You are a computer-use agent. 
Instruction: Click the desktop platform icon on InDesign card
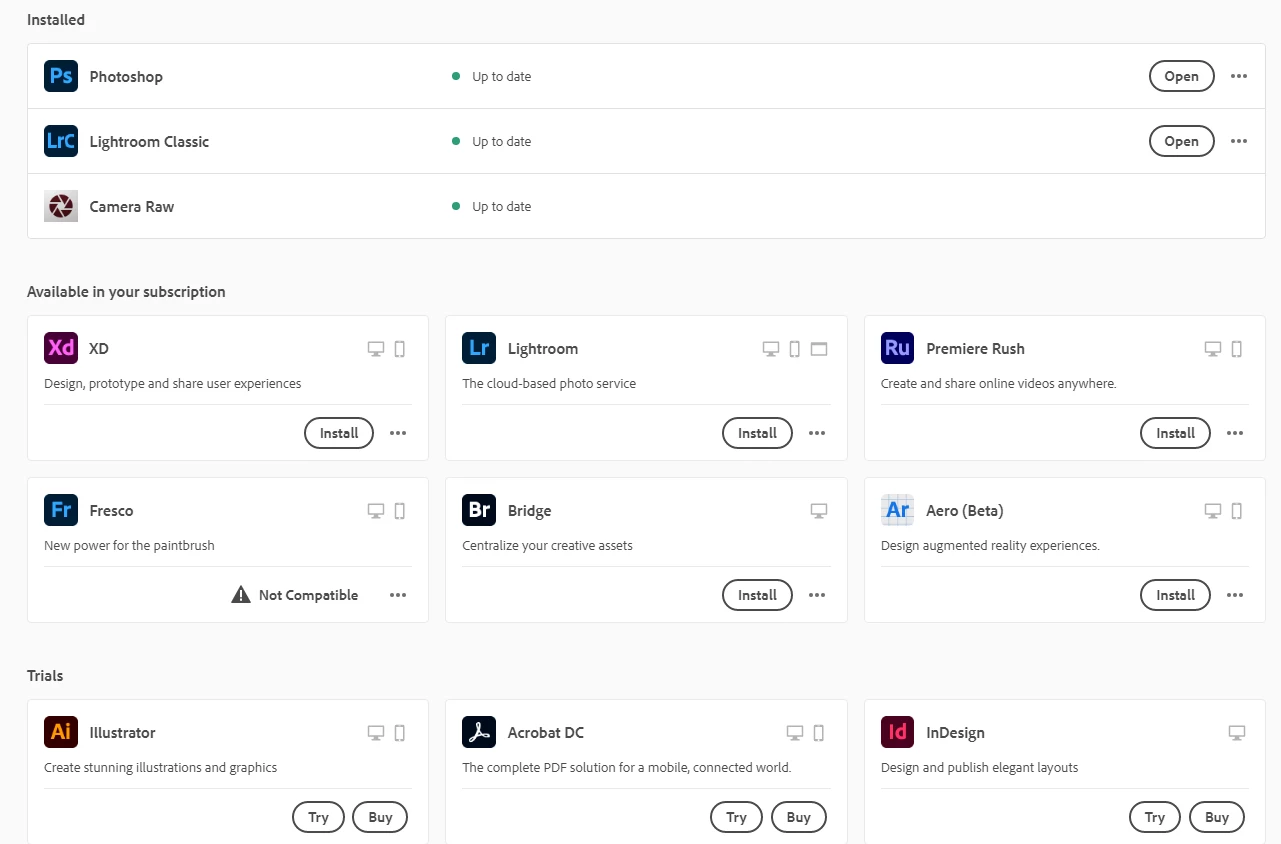pos(1237,733)
